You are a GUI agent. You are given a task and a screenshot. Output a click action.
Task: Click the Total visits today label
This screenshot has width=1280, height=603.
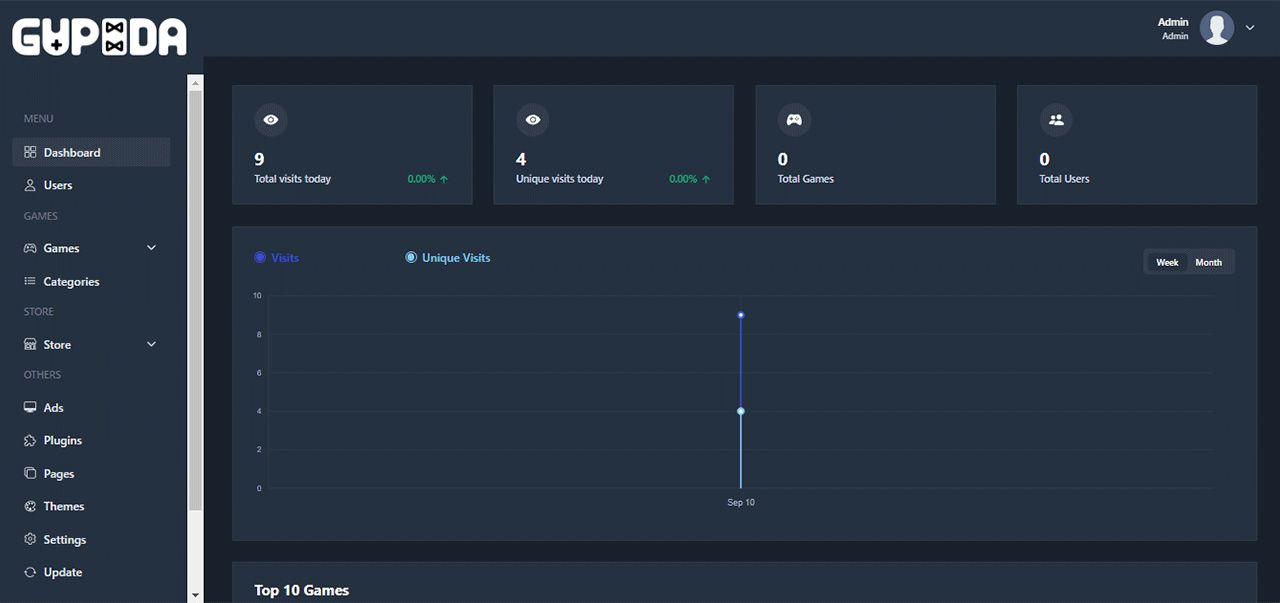click(x=293, y=179)
